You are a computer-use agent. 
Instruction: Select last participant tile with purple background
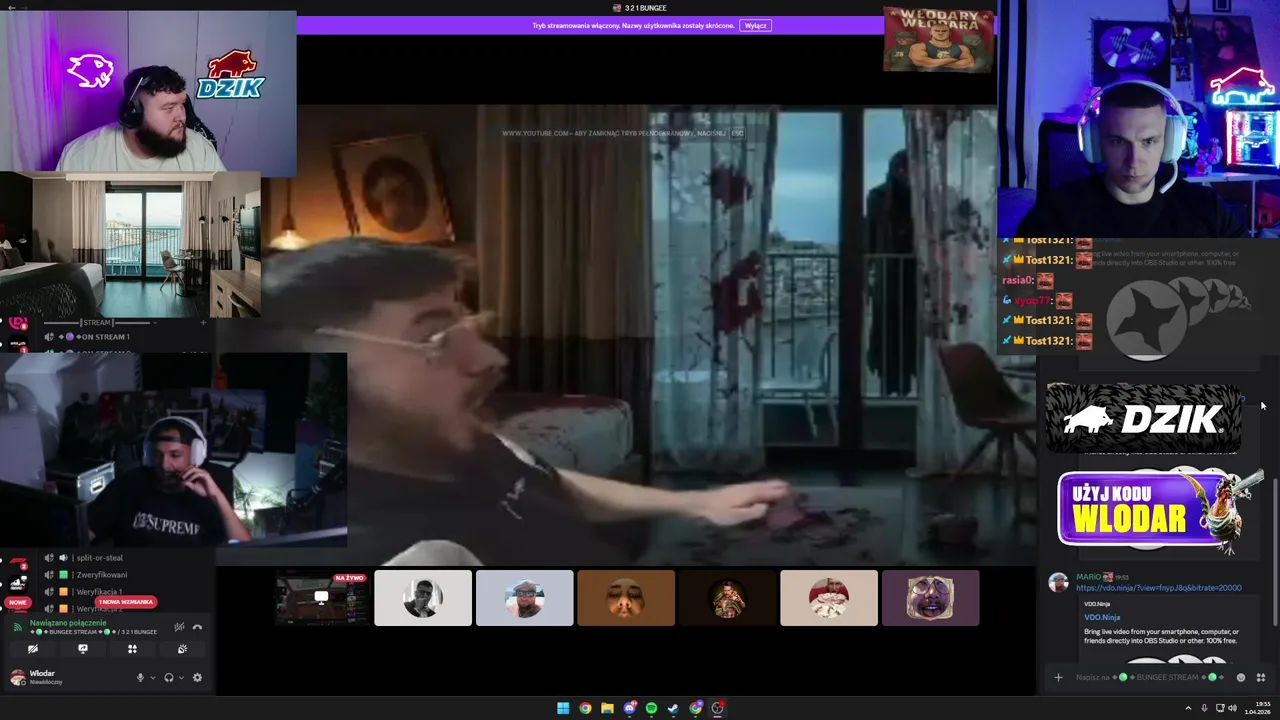[930, 598]
